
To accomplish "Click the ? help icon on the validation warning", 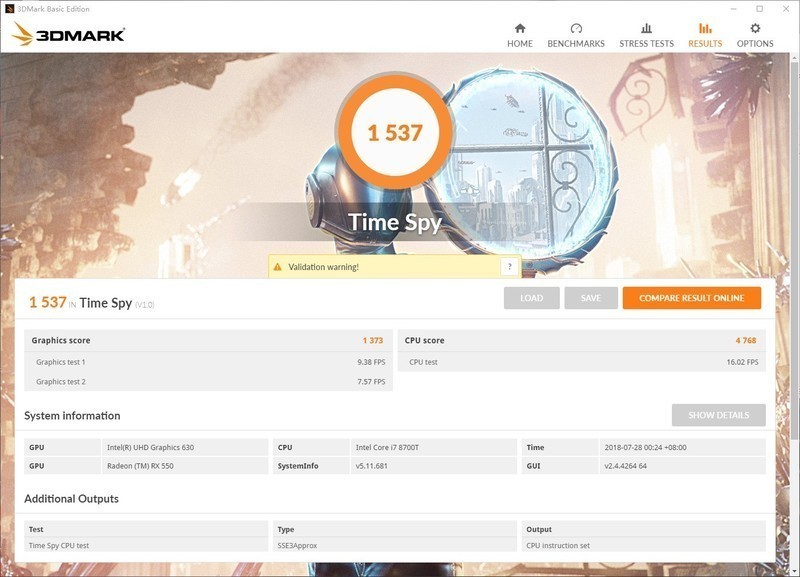I will [x=509, y=264].
